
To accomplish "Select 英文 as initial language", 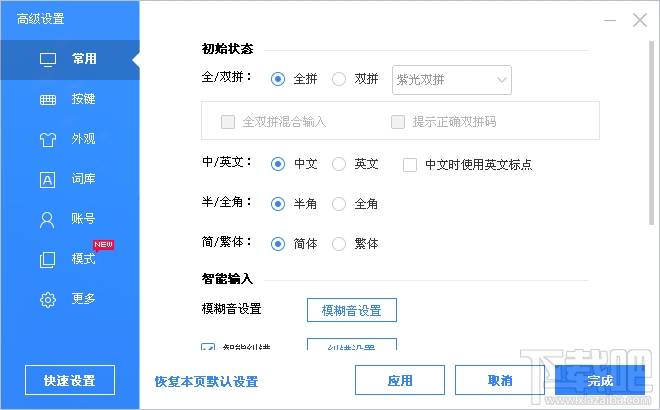I will [x=339, y=164].
